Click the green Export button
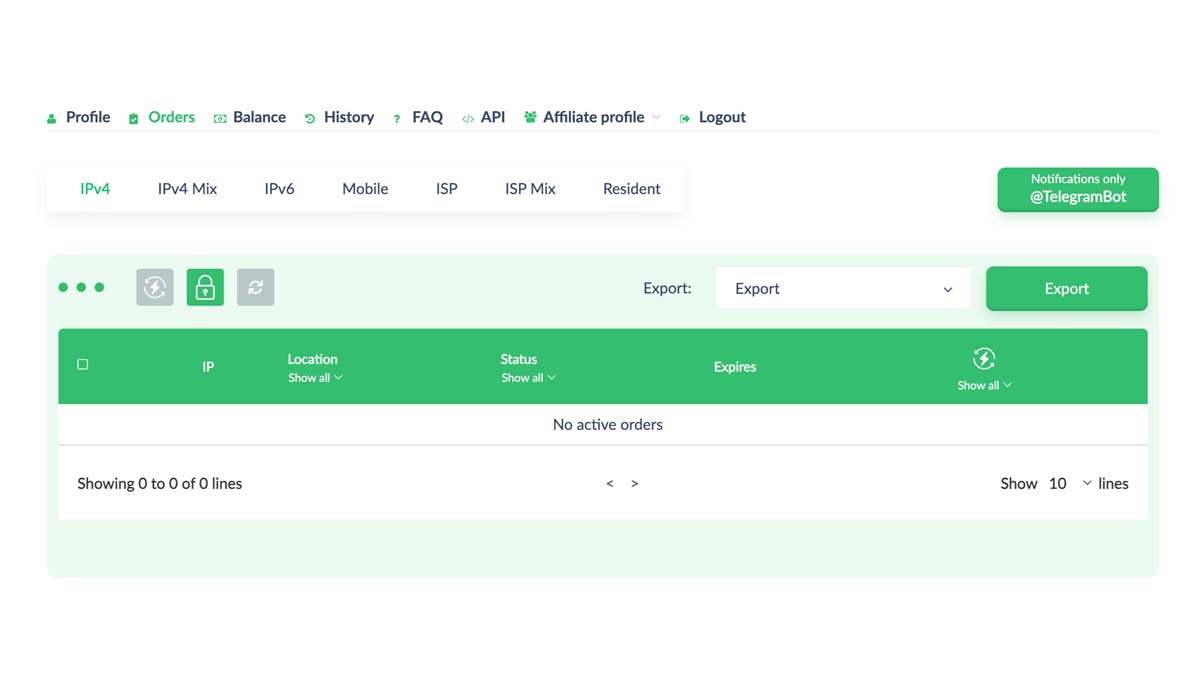This screenshot has width=1200, height=700. coord(1066,289)
